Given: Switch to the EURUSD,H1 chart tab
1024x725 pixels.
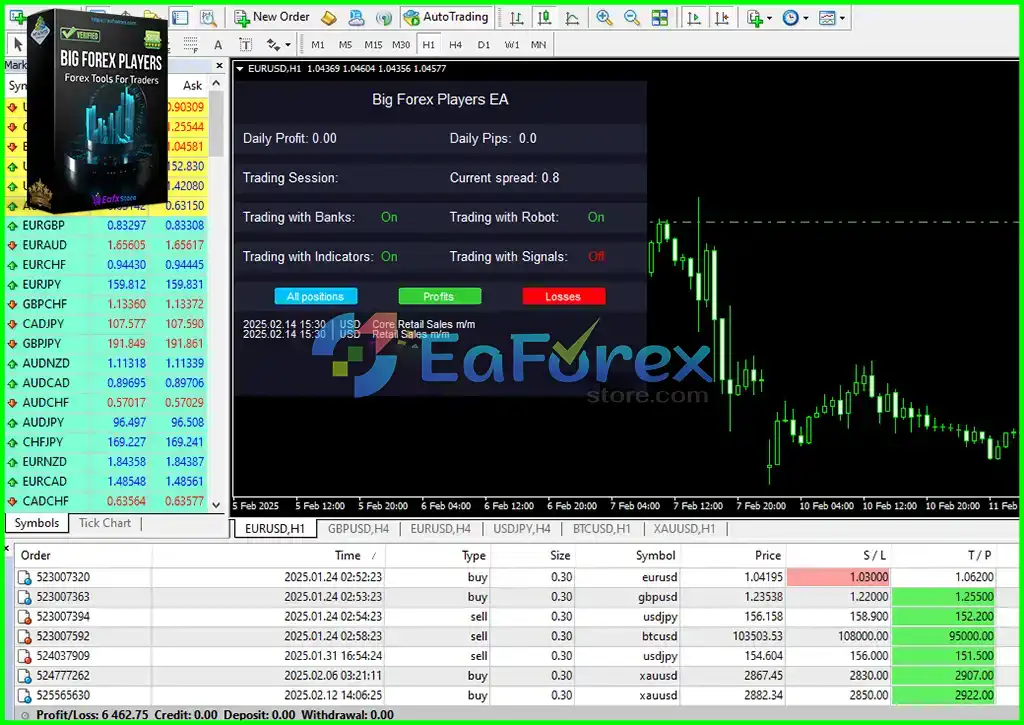Looking at the screenshot, I should click(275, 528).
